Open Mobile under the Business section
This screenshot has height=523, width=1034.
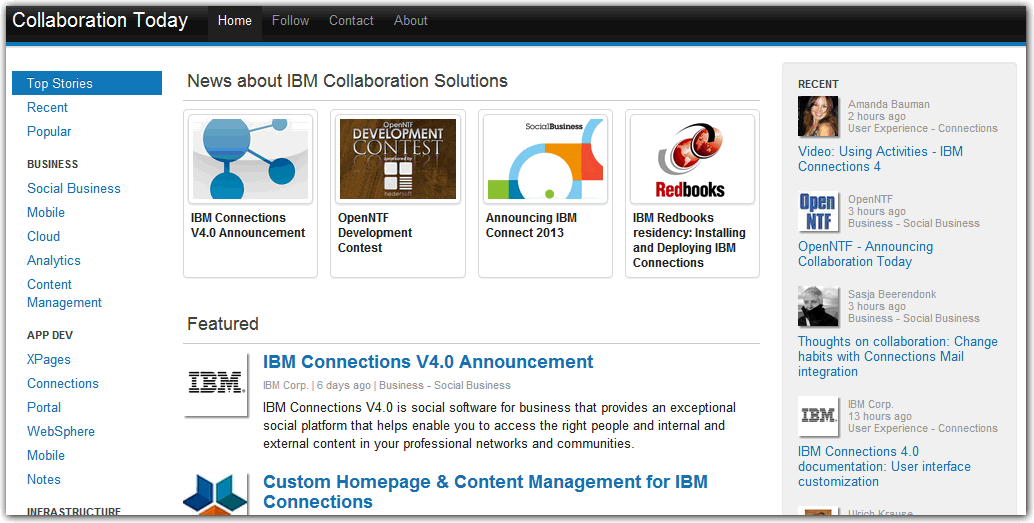click(x=46, y=212)
